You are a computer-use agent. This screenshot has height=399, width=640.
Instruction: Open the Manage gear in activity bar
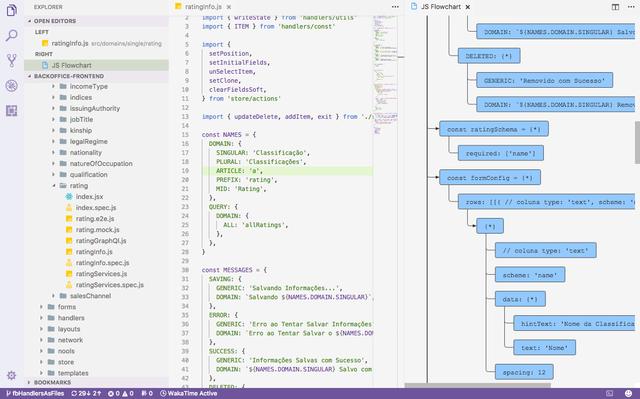pos(11,375)
